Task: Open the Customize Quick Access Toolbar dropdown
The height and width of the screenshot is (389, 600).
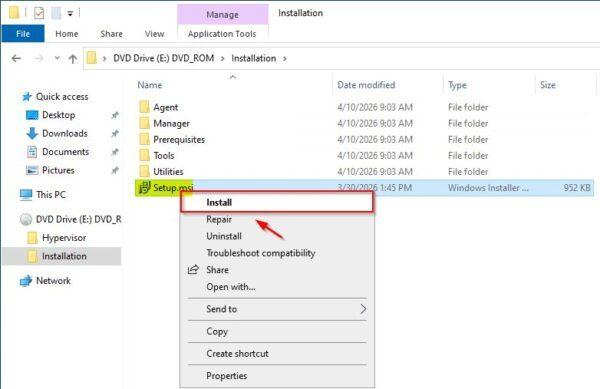Action: [x=70, y=14]
